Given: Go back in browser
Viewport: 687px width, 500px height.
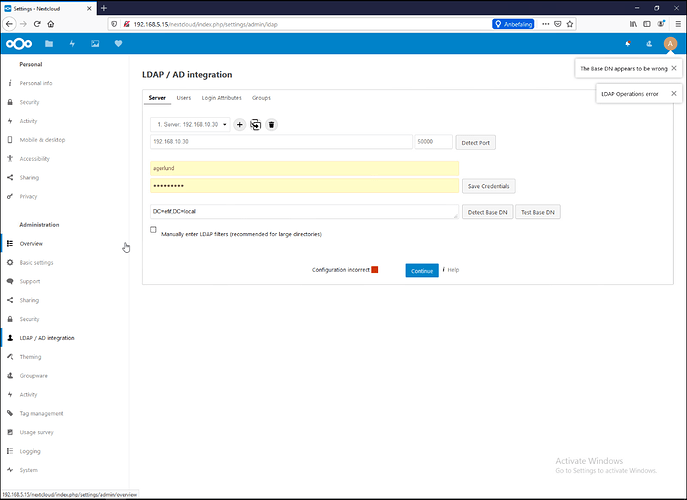Looking at the screenshot, I should [10, 24].
